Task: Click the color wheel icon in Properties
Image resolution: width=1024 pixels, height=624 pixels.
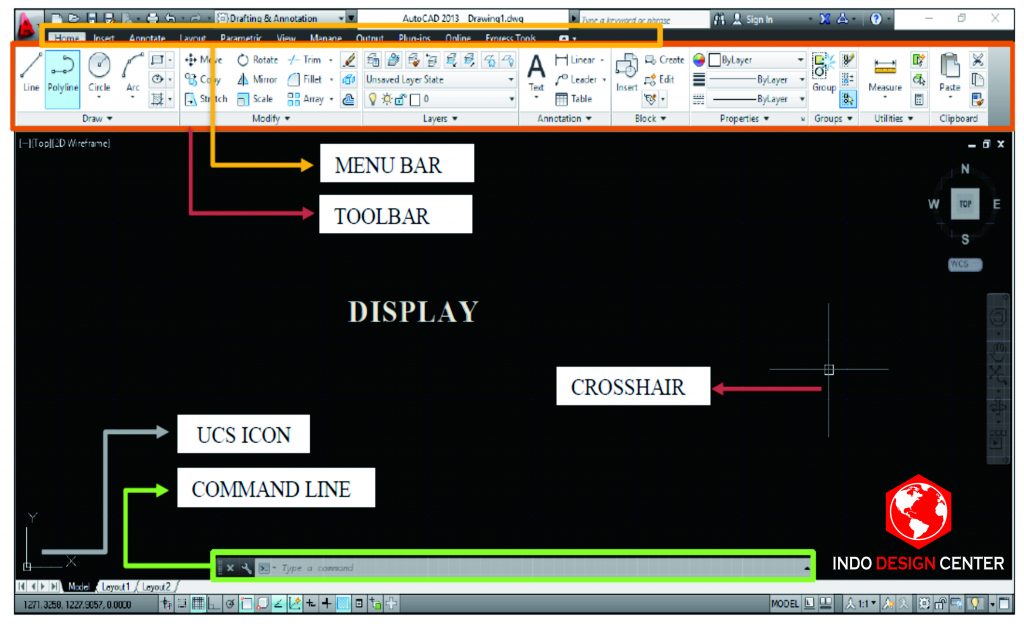Action: click(699, 60)
